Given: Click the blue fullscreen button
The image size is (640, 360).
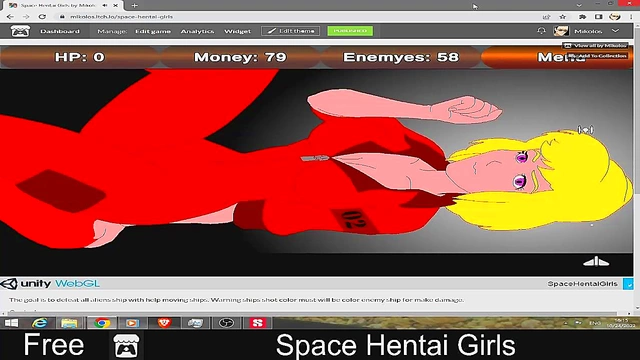Looking at the screenshot, I should (628, 284).
